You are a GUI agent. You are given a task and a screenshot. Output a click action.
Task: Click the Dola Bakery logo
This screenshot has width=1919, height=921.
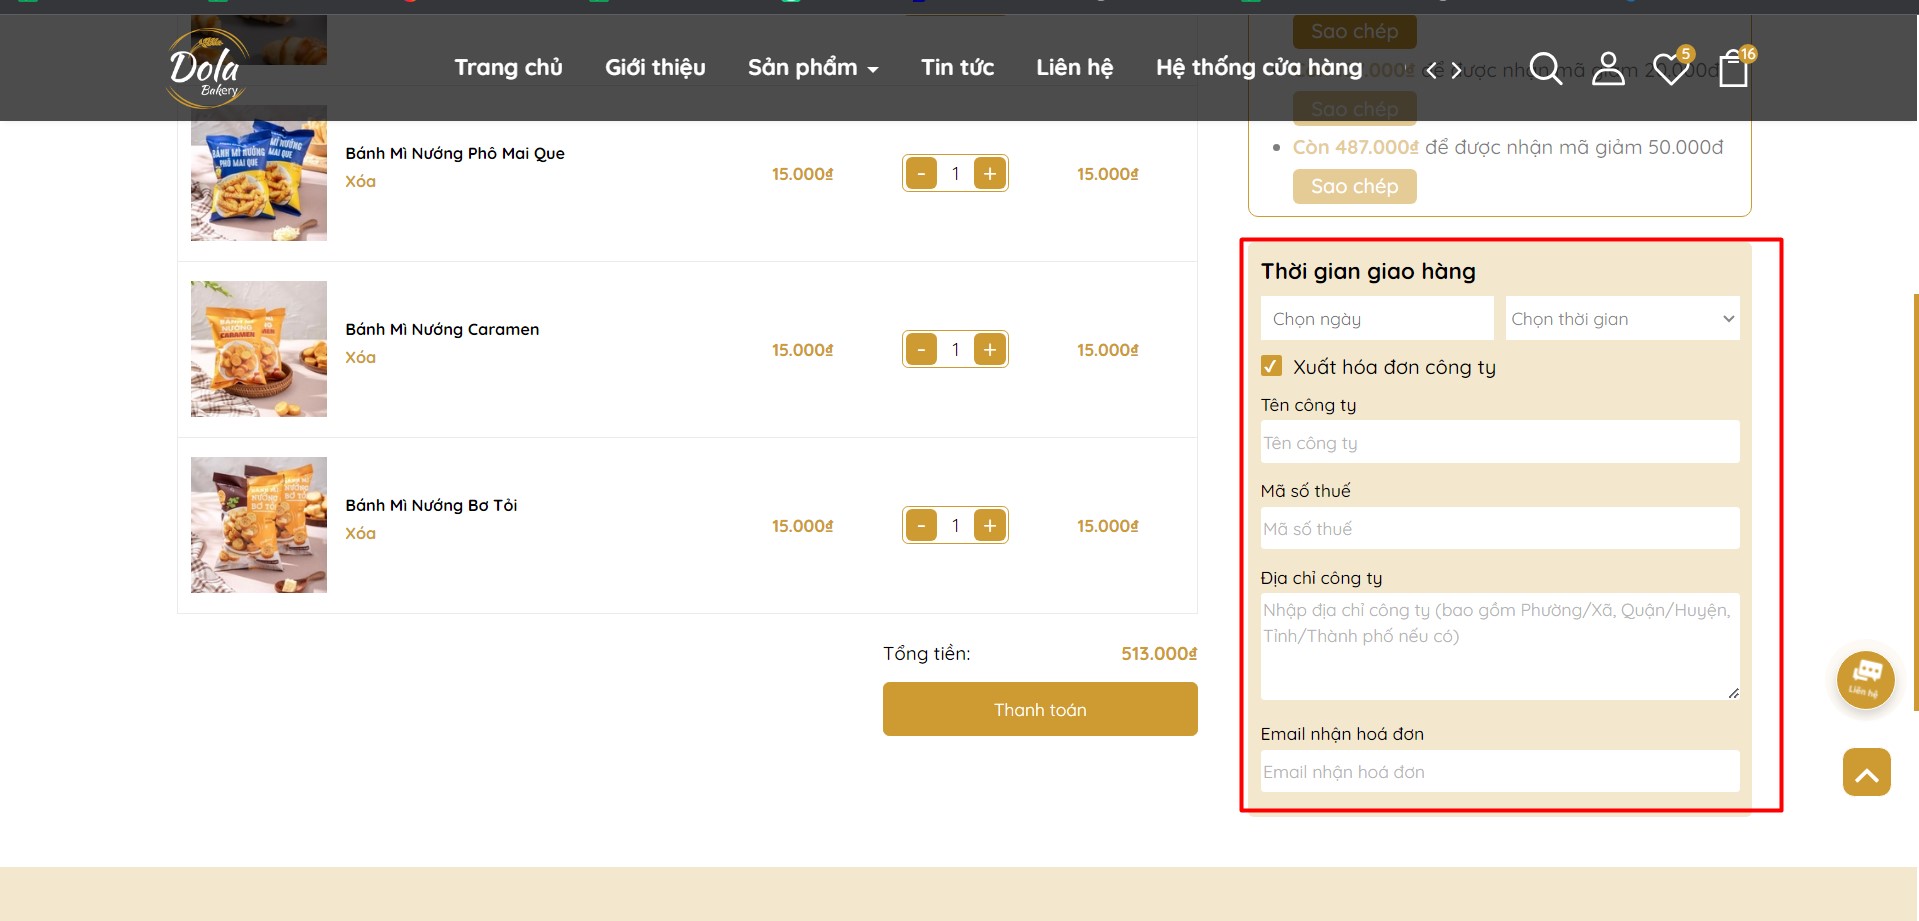click(x=207, y=68)
